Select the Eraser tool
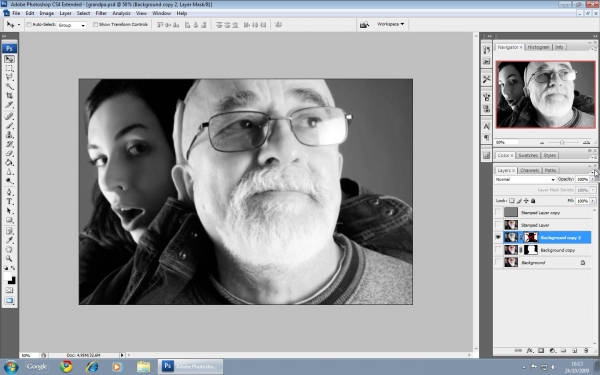 [x=9, y=153]
